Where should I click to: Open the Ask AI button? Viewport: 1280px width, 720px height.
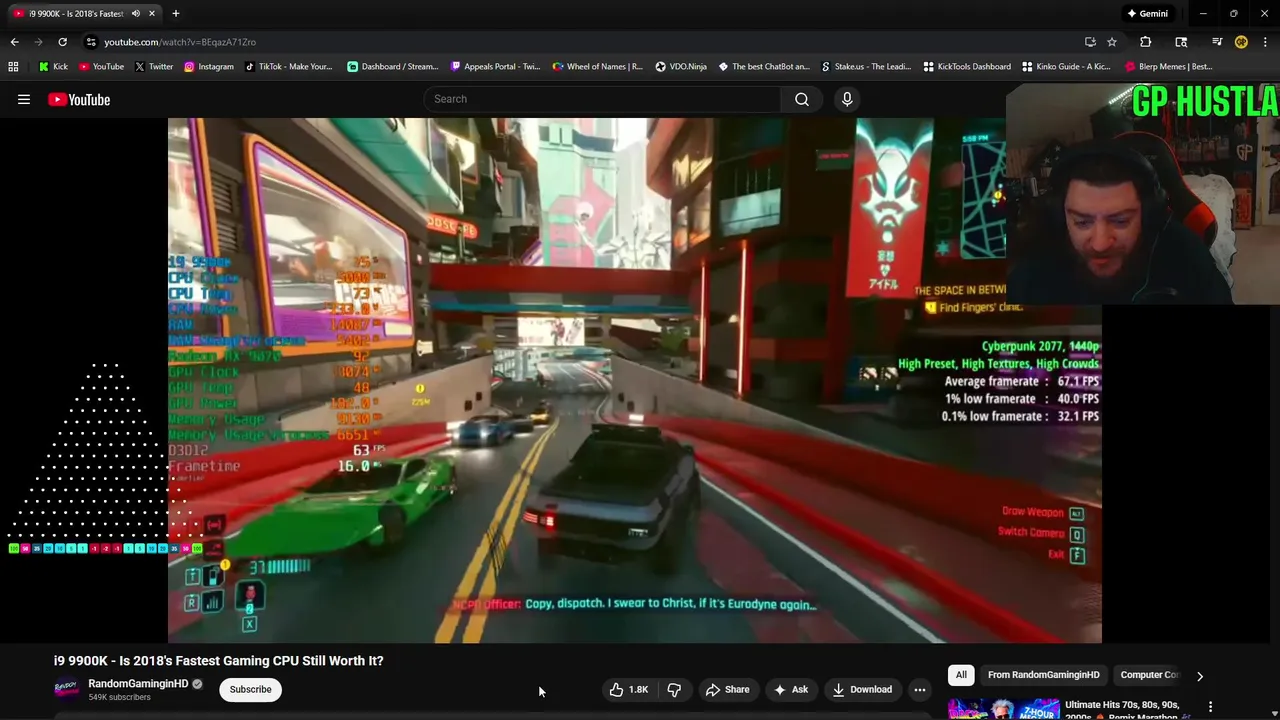coord(790,689)
